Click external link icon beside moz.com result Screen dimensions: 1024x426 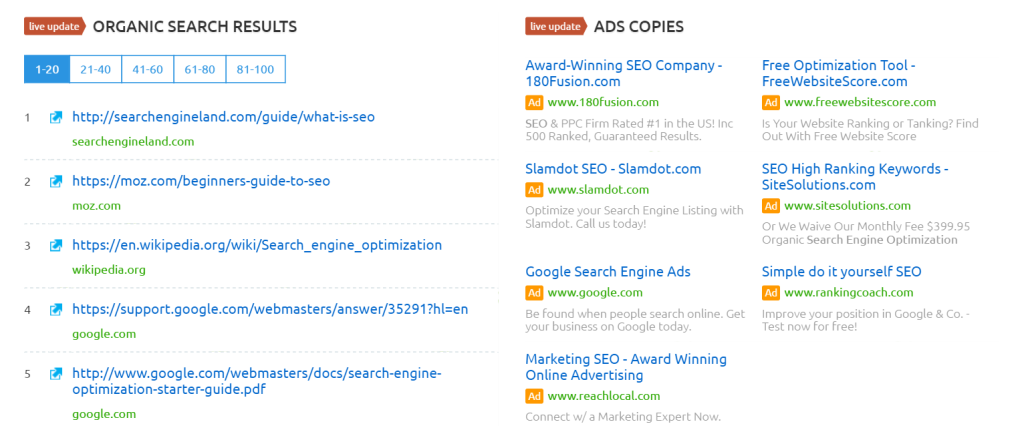(57, 182)
